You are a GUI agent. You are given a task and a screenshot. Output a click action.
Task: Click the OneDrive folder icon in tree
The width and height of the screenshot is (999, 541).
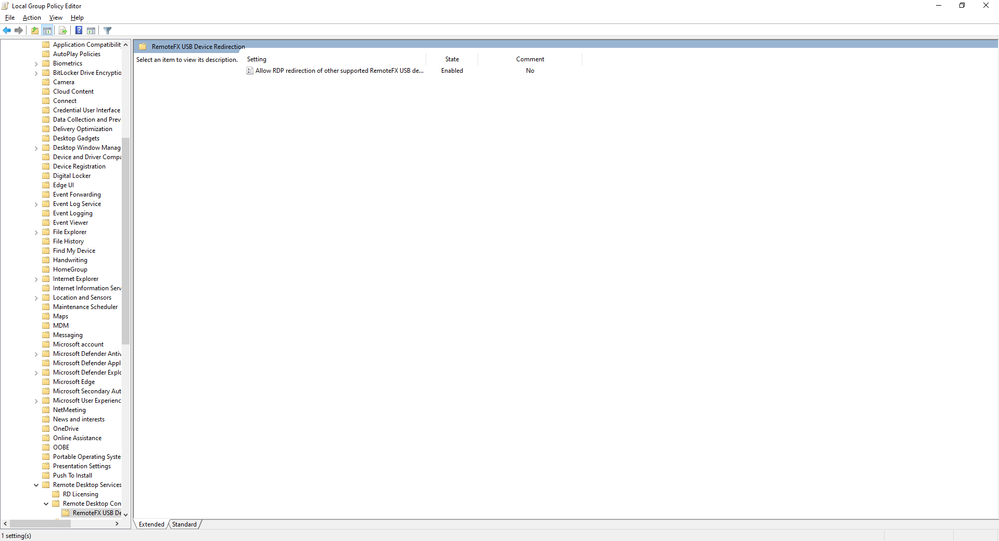46,429
